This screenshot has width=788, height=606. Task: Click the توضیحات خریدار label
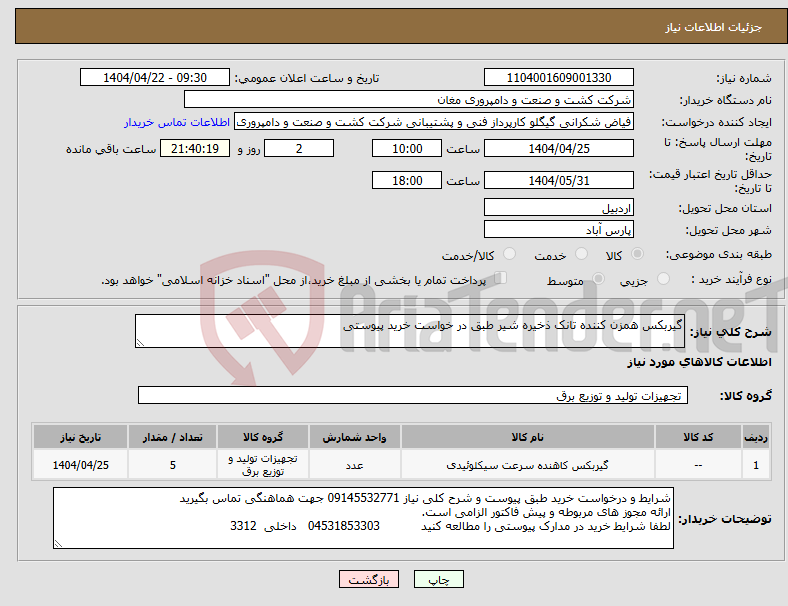tap(725, 519)
